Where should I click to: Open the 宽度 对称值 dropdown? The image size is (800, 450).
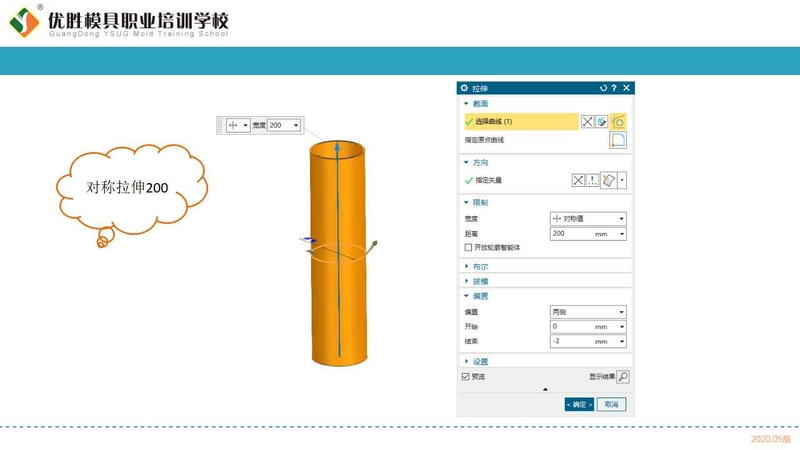click(x=588, y=218)
